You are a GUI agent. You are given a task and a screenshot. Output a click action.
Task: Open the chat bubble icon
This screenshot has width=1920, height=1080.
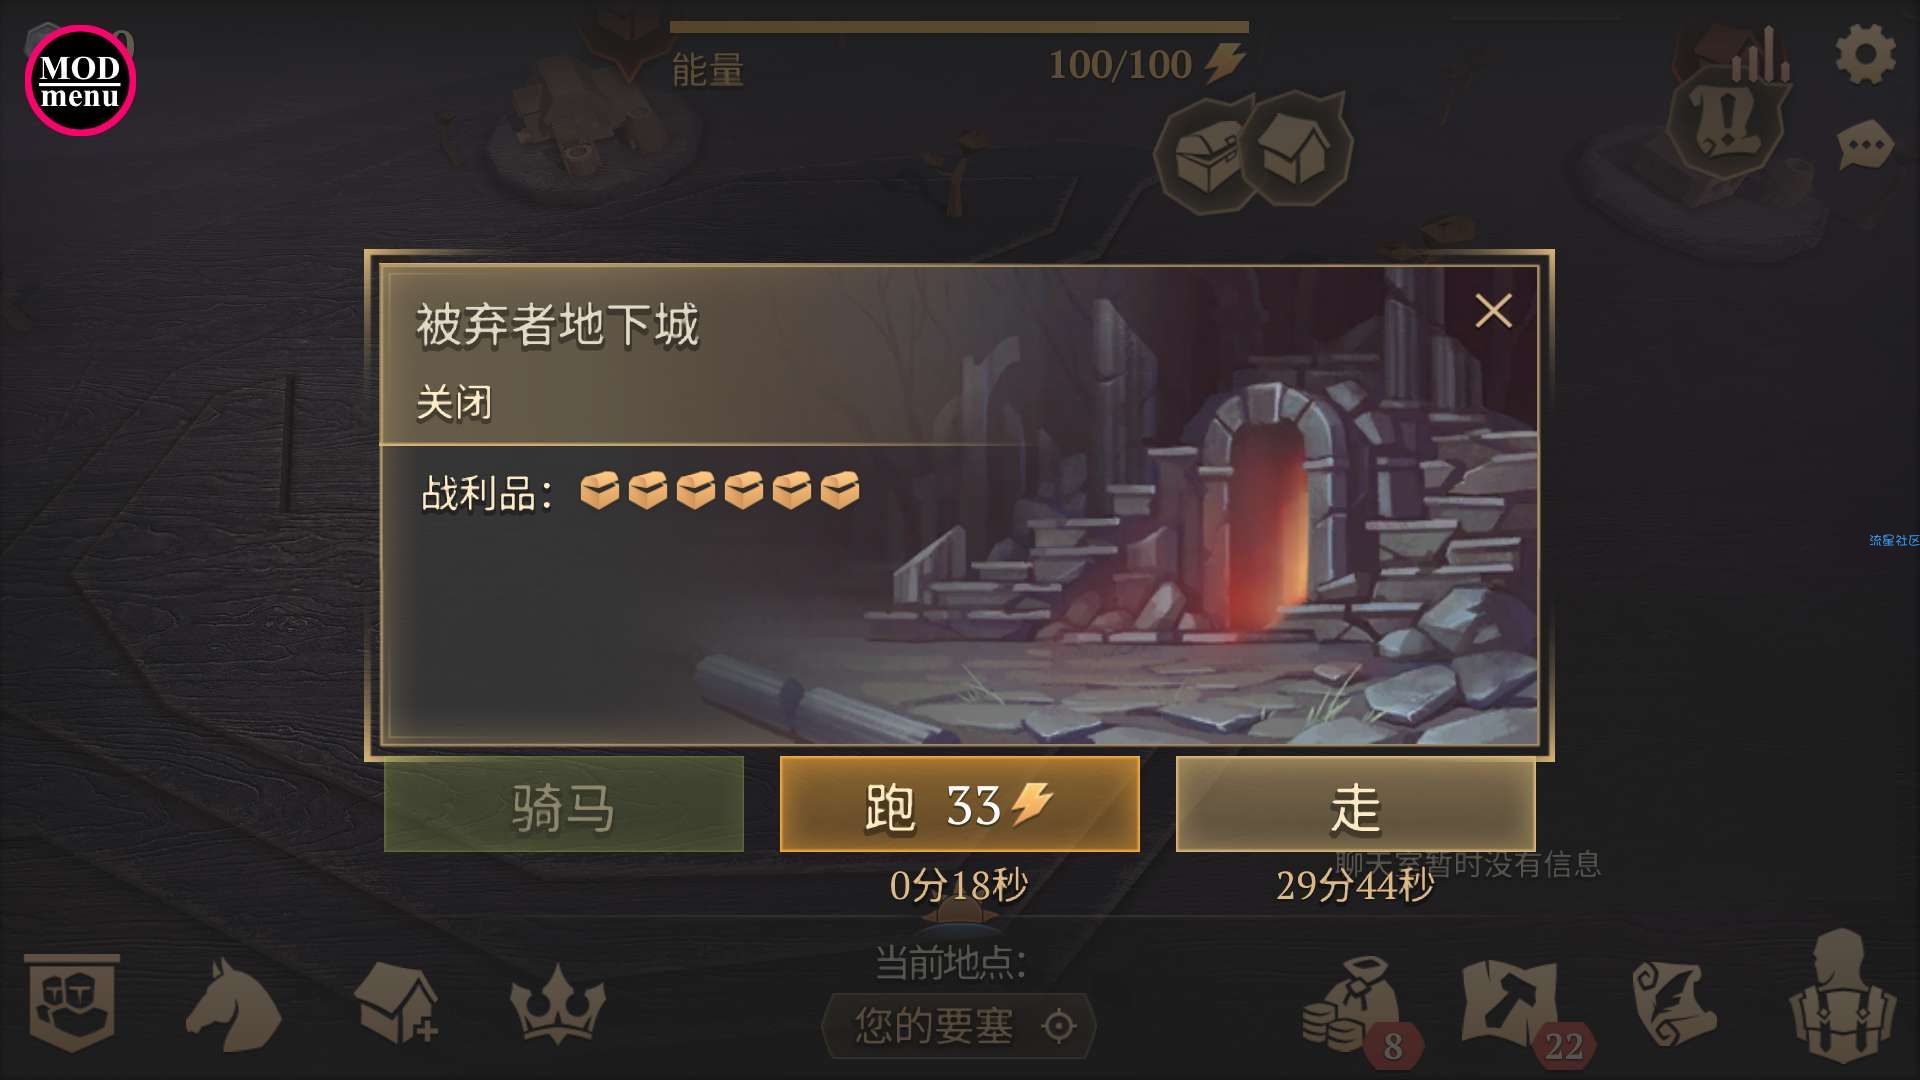[x=1866, y=146]
